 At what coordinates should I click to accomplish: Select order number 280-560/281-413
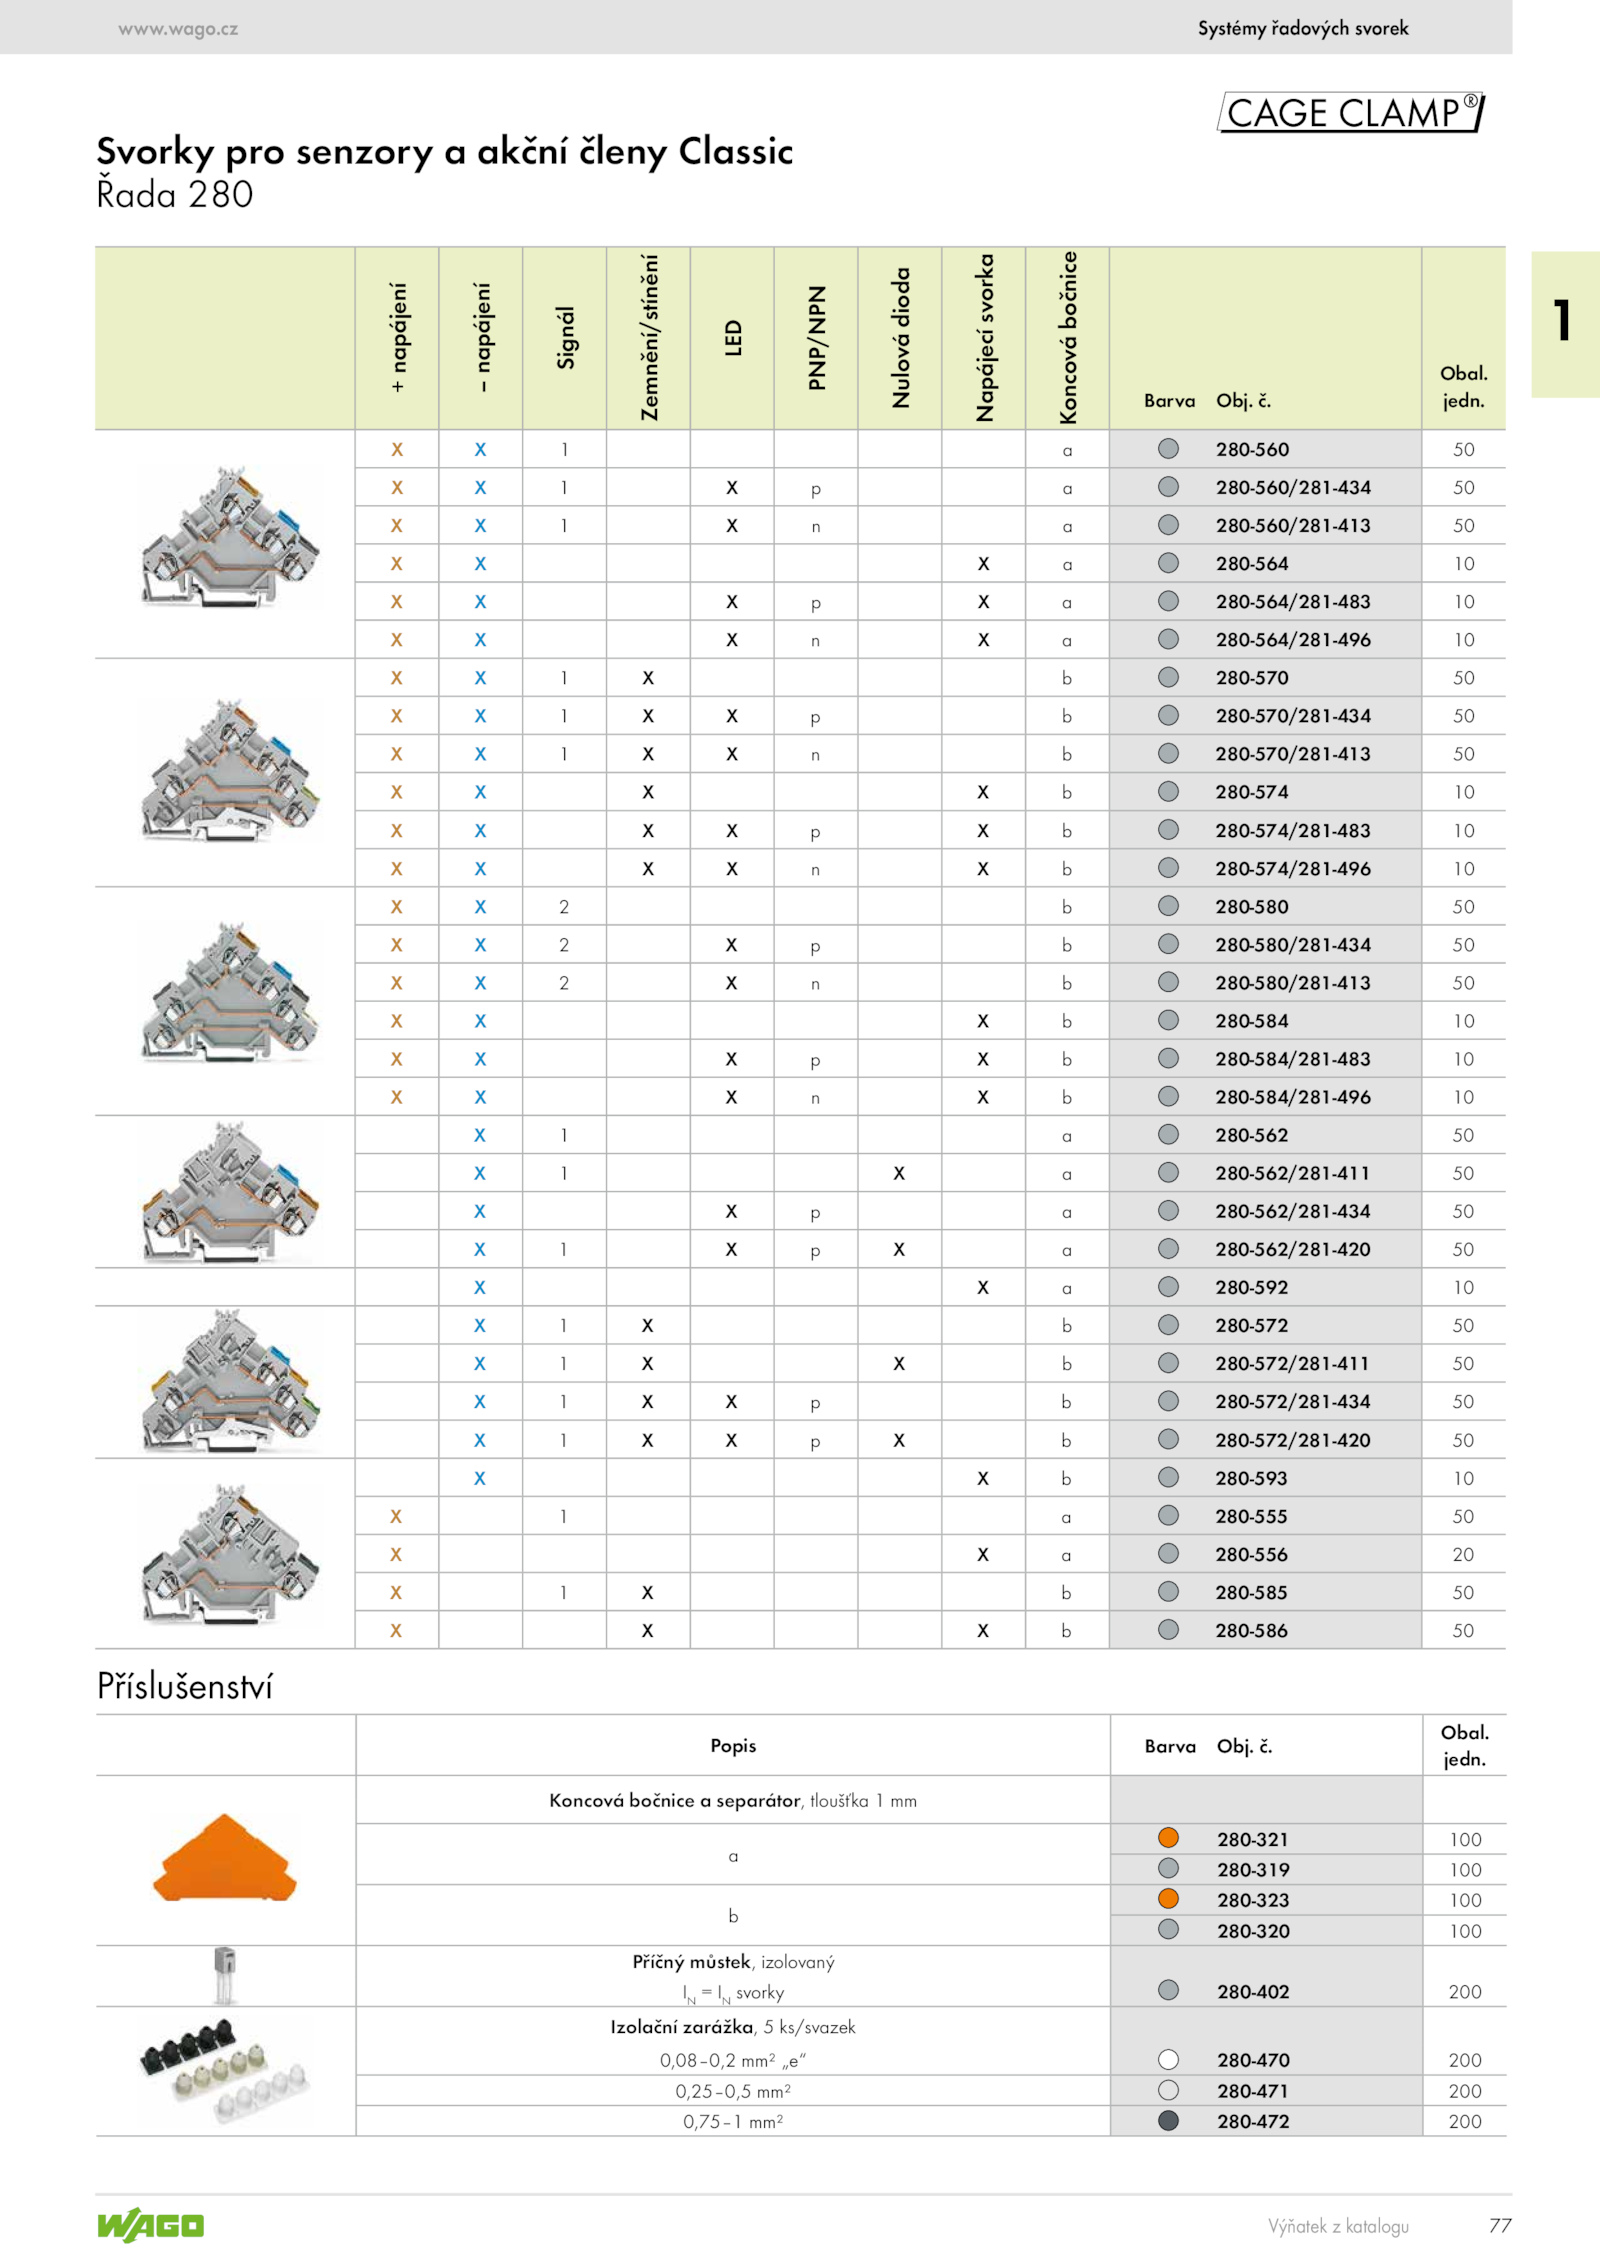pos(1293,526)
